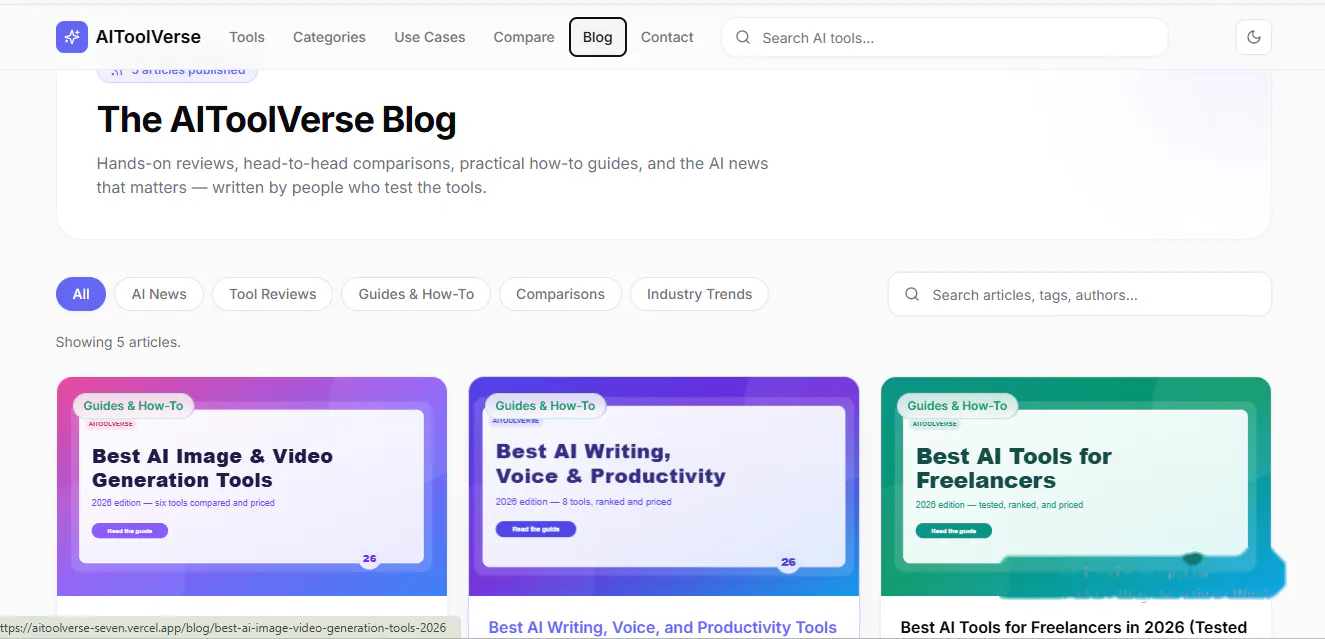Click the magnifier icon in articles search
Image resolution: width=1325 pixels, height=639 pixels.
point(912,294)
